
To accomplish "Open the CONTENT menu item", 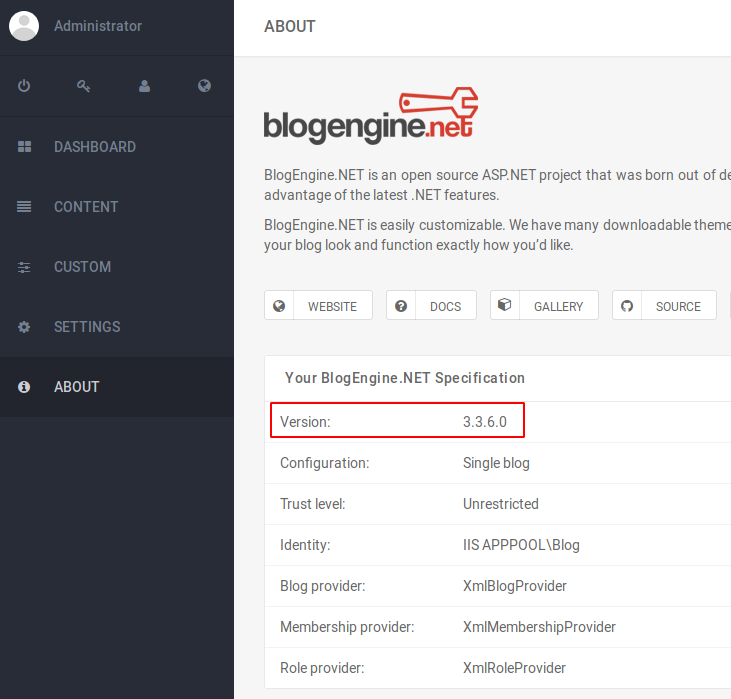I will coord(117,207).
